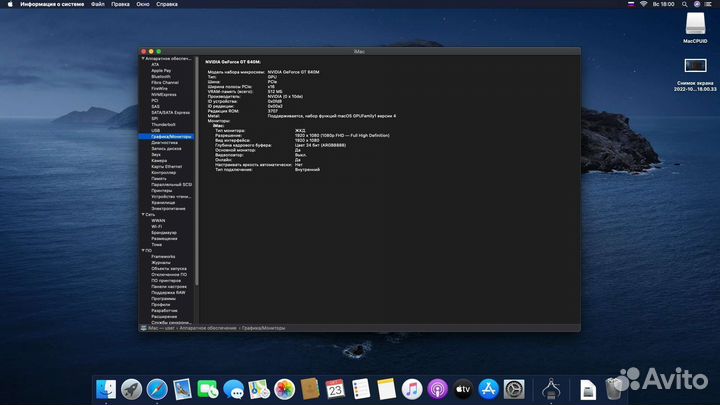Click Аппаратное обеспечение in bottom path bar
Image resolution: width=720 pixels, height=405 pixels.
[x=208, y=328]
